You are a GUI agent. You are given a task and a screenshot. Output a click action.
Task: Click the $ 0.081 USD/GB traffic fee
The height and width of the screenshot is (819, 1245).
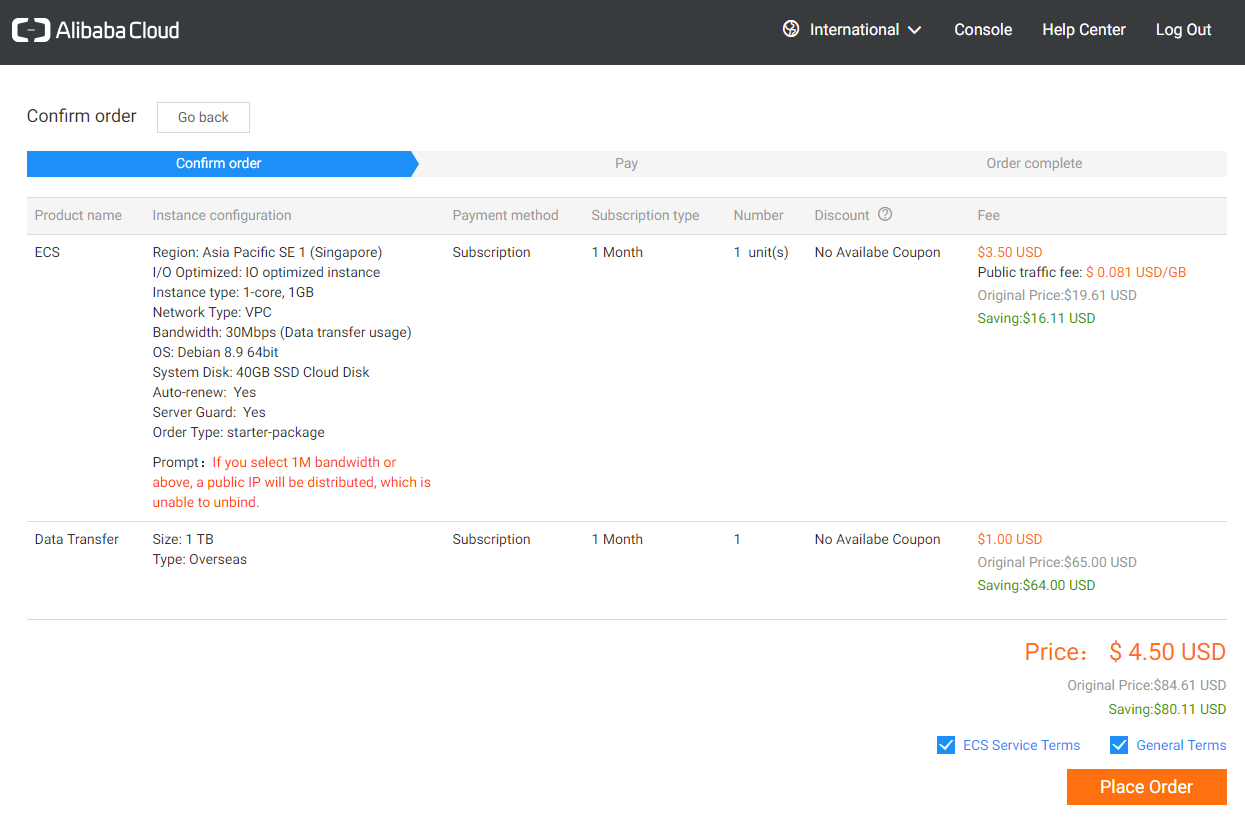(1136, 272)
